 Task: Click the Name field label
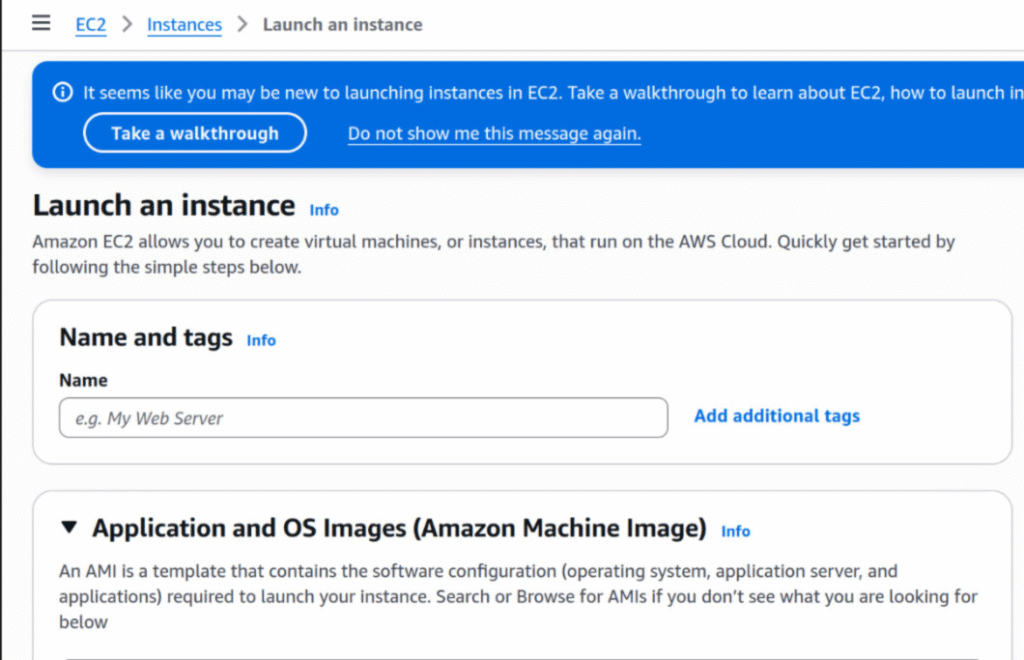pyautogui.click(x=84, y=380)
